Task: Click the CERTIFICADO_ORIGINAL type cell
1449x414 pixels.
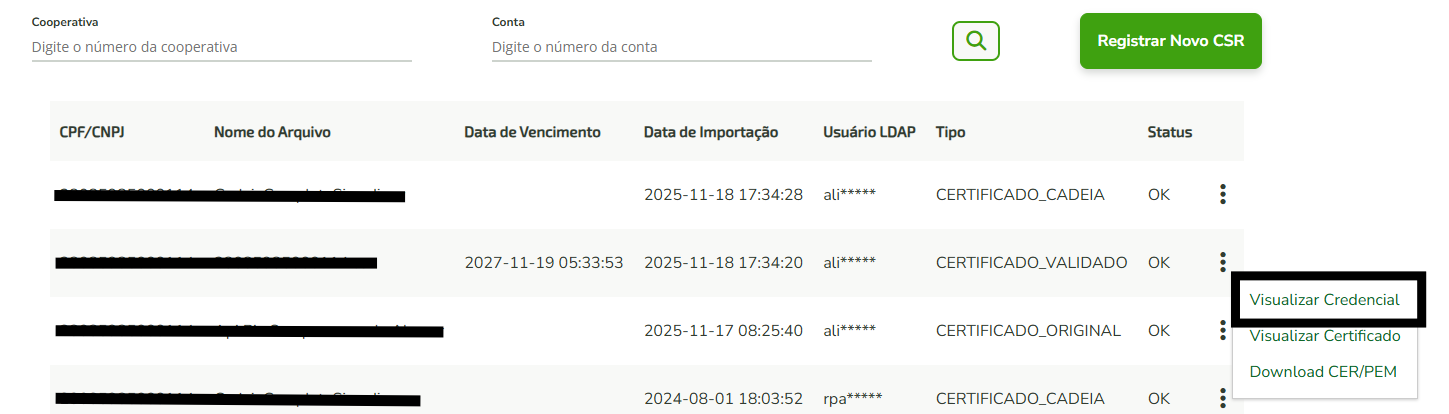Action: click(x=1028, y=331)
